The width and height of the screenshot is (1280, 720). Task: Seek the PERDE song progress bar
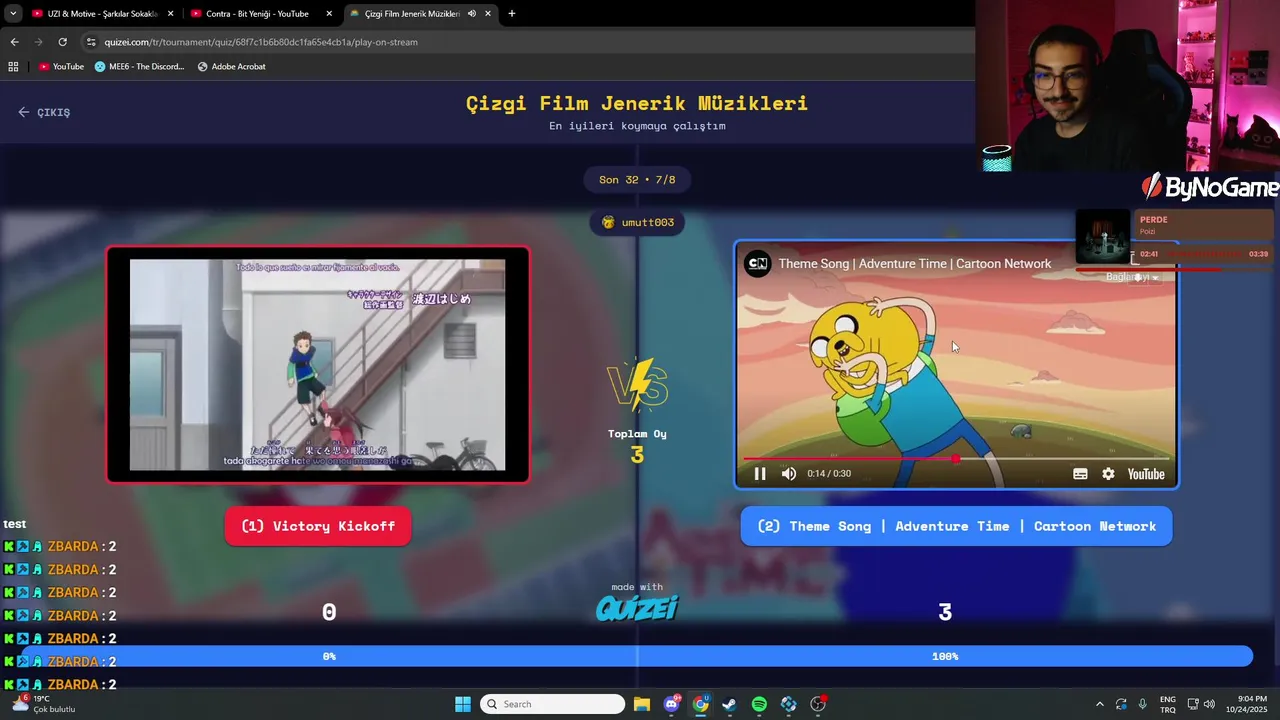tap(1175, 268)
